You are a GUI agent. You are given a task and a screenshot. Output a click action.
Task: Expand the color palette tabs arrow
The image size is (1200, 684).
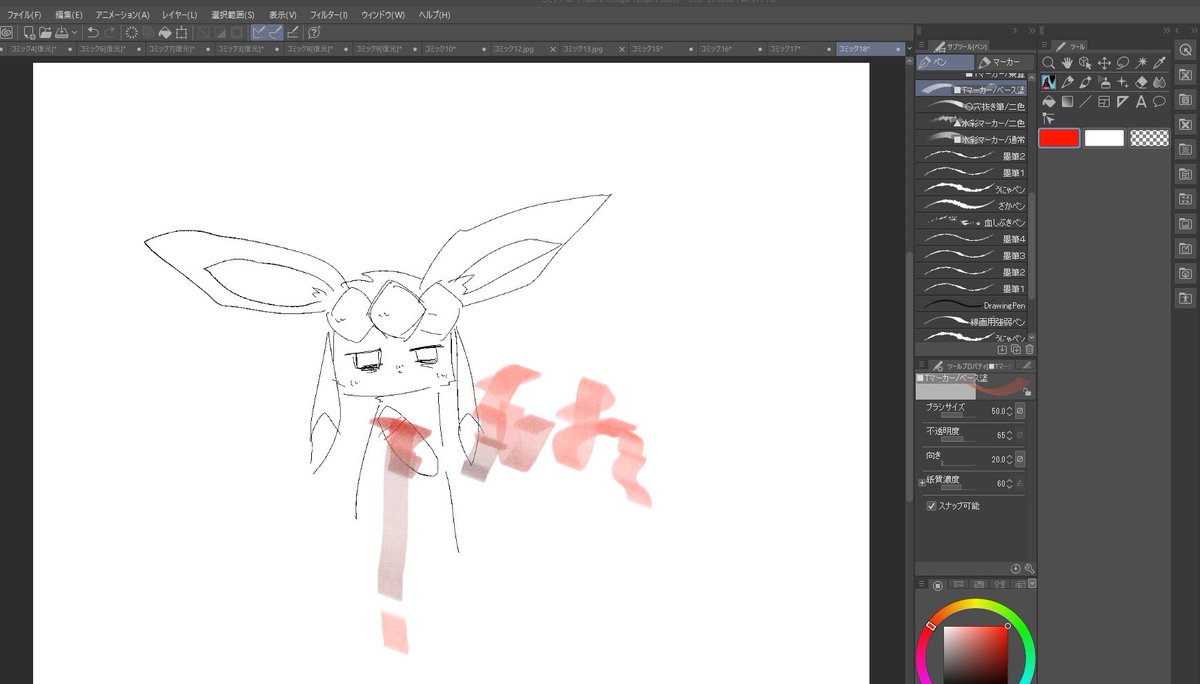[1032, 583]
